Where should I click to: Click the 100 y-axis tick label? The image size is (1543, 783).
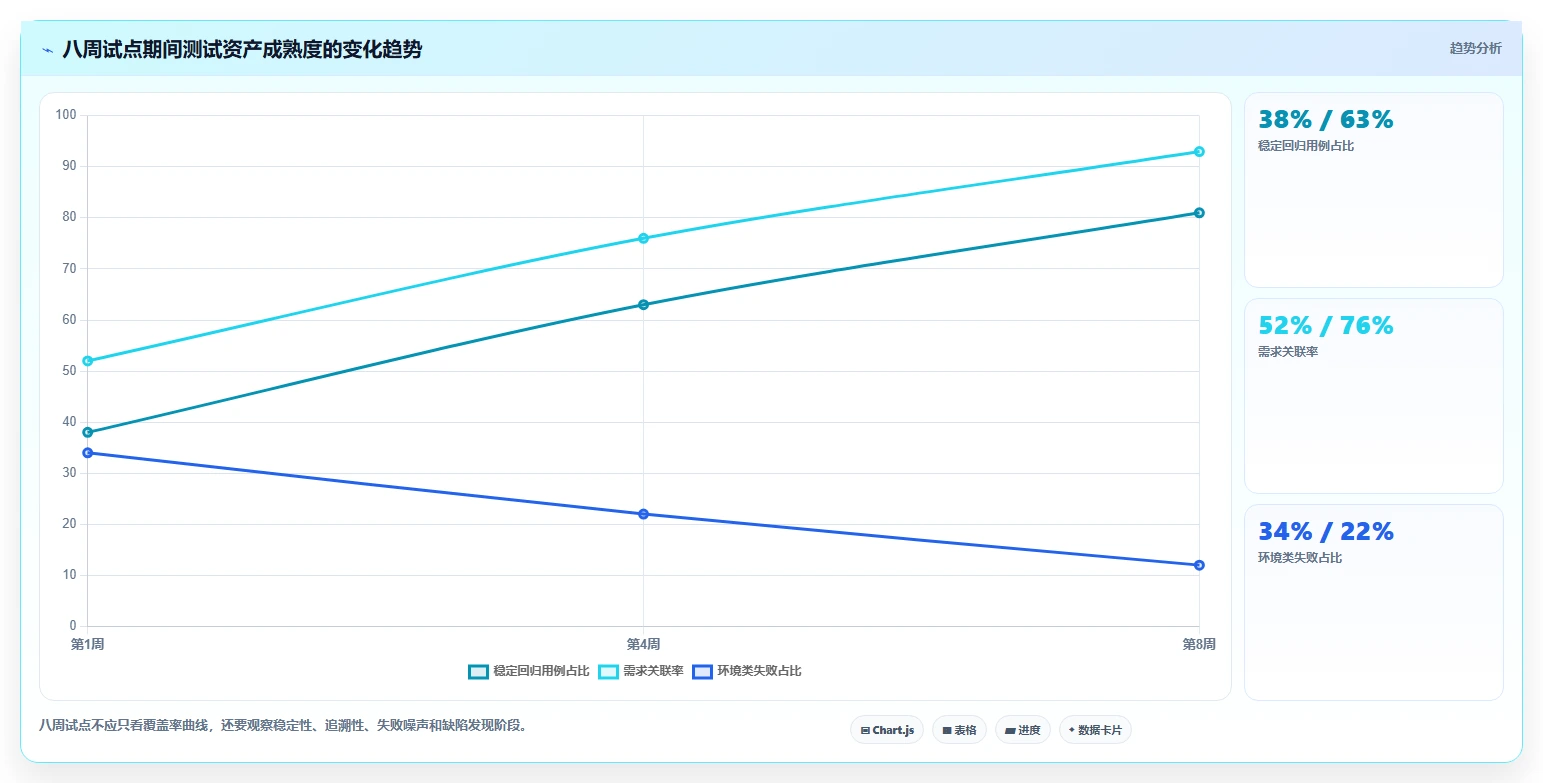(66, 115)
